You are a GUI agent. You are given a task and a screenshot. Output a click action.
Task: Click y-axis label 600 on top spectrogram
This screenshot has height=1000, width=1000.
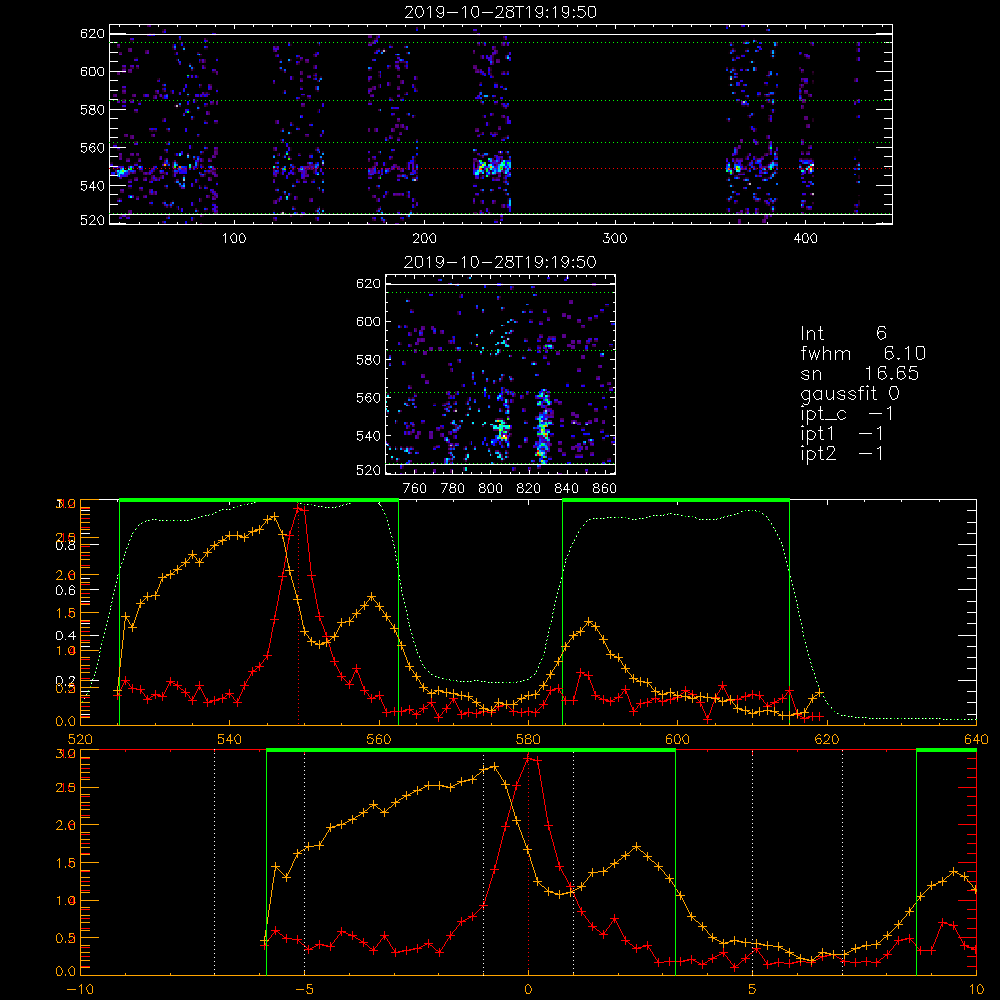92,71
